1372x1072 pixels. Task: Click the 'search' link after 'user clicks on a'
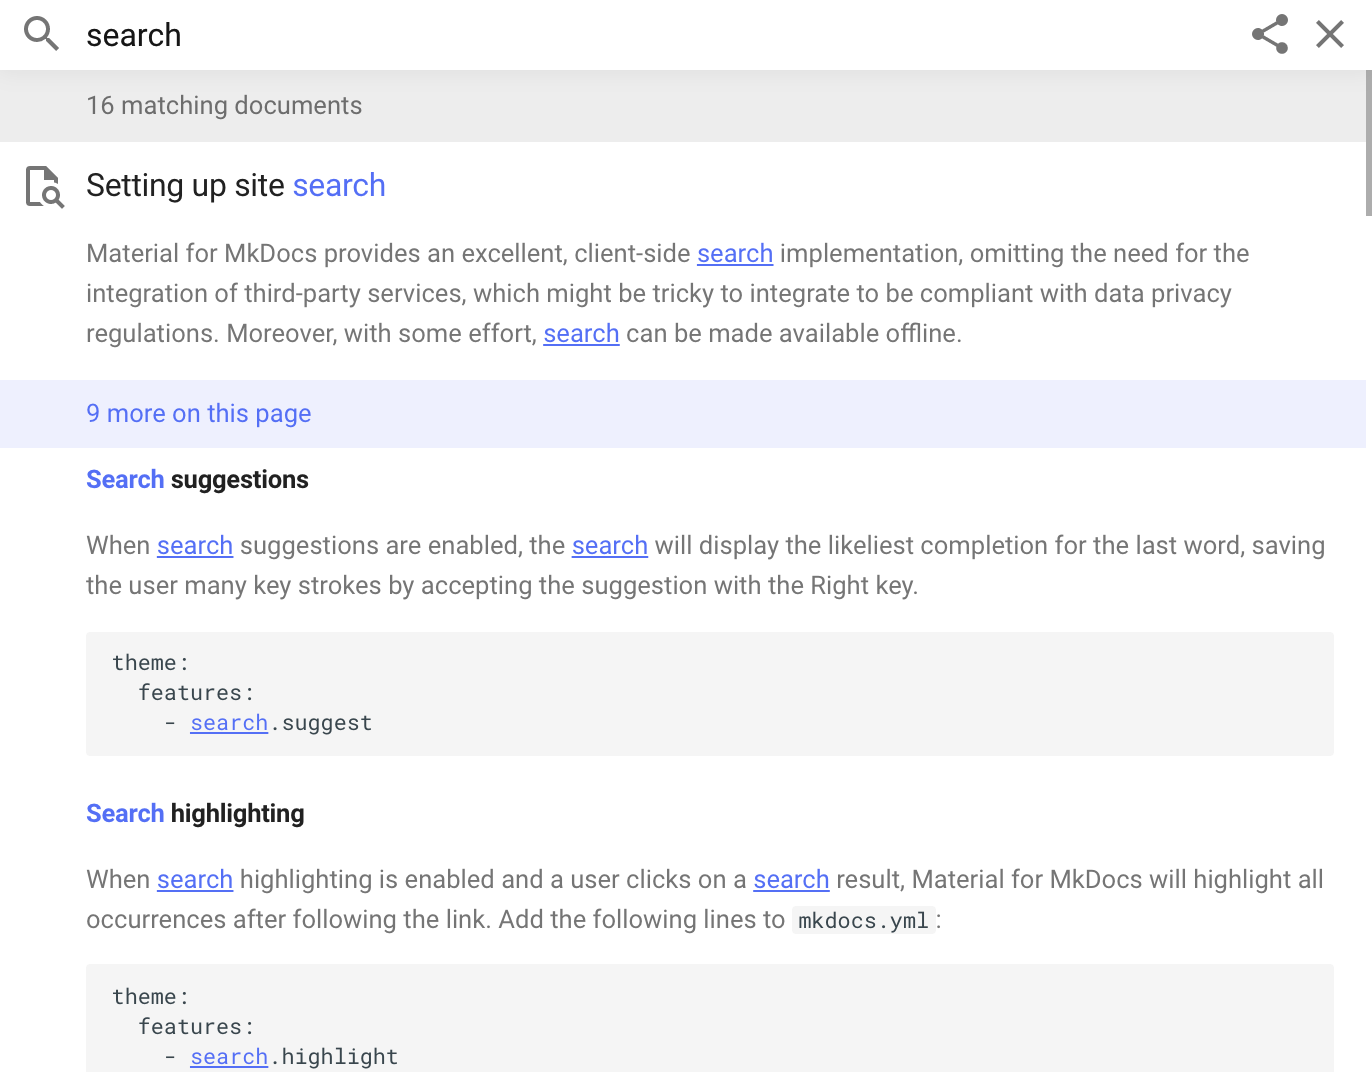pos(791,879)
